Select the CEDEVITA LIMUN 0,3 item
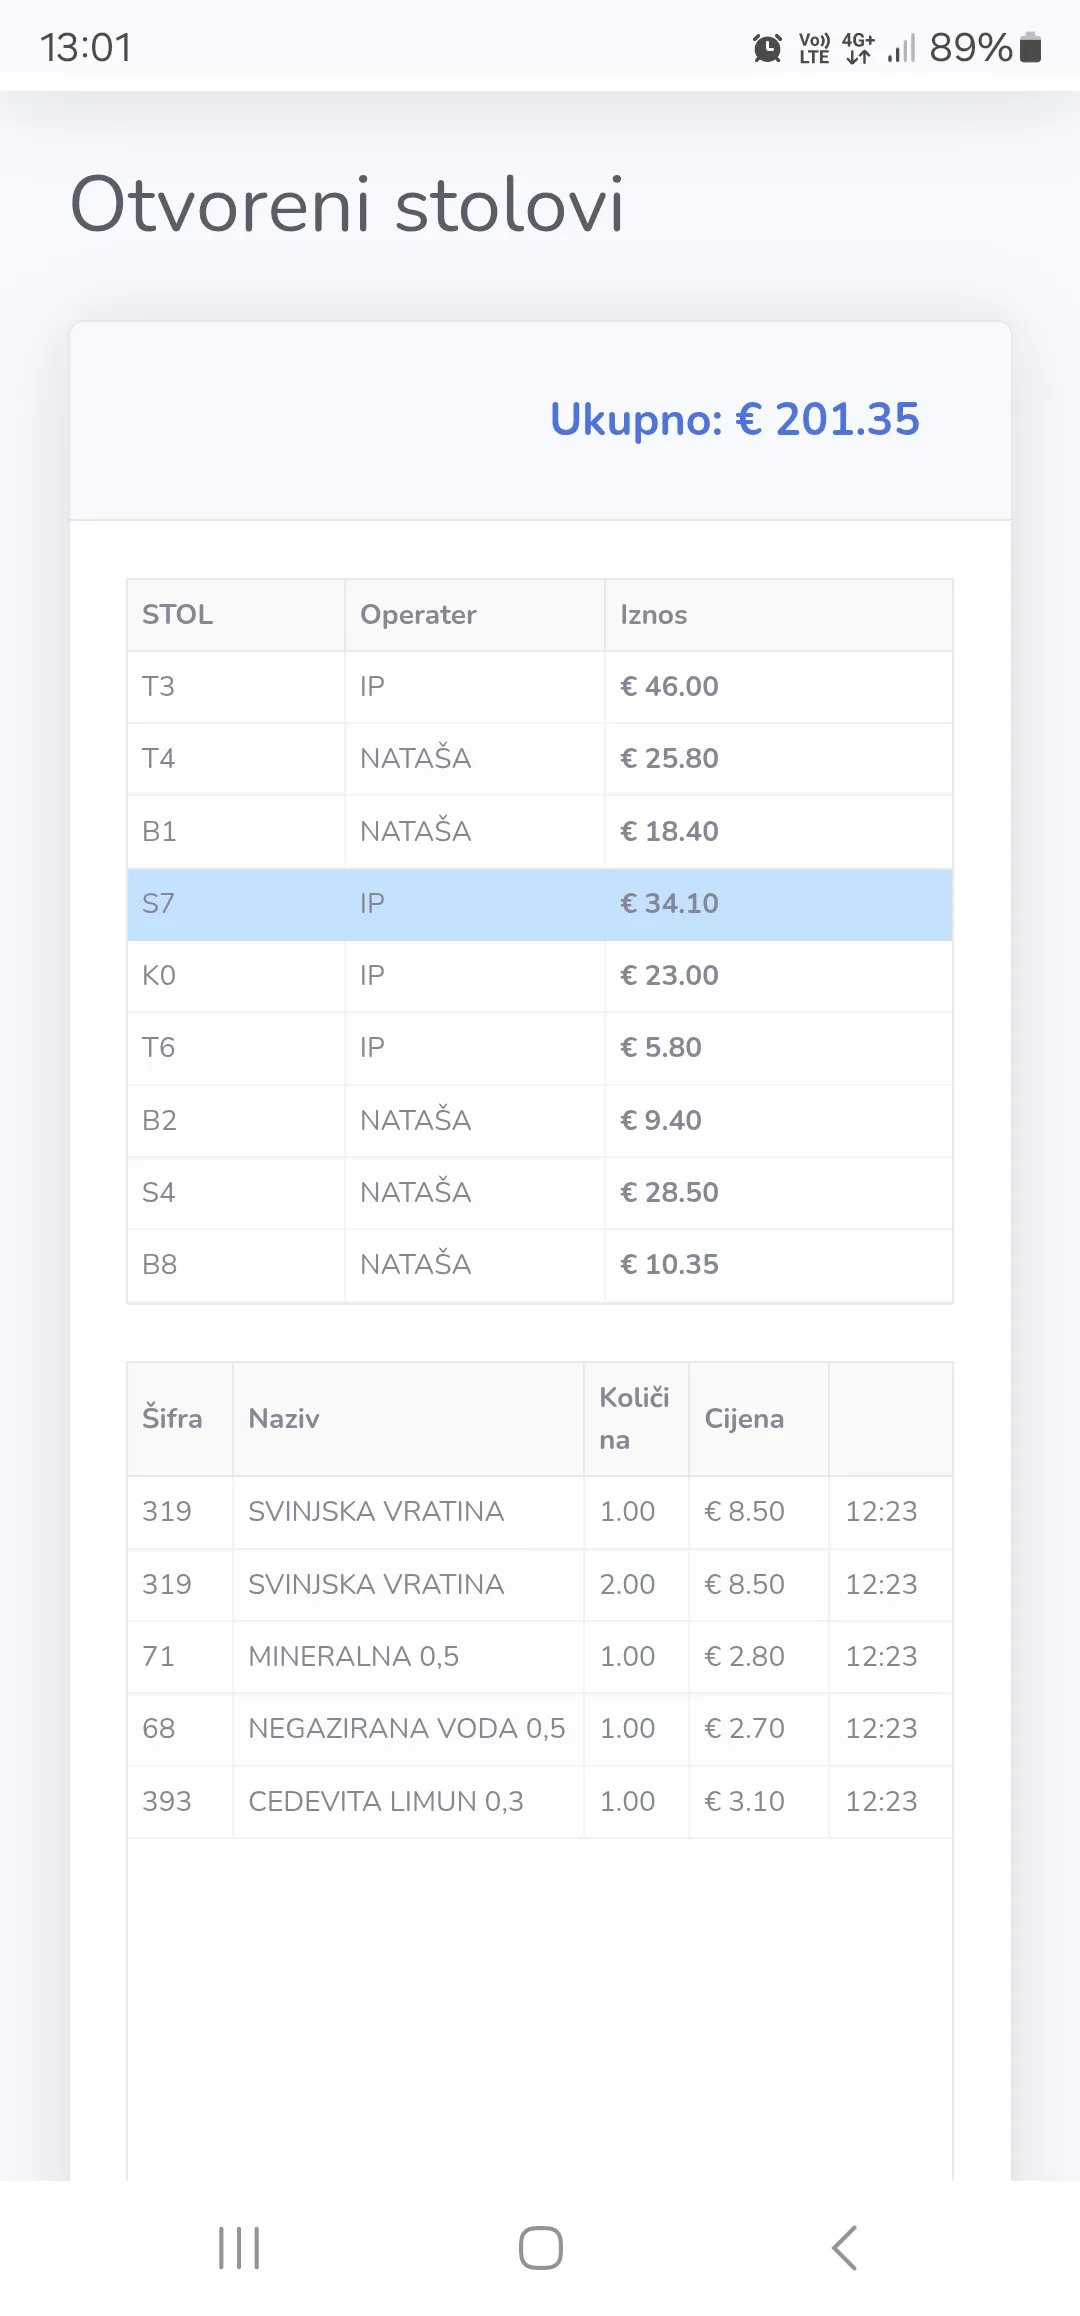The image size is (1080, 2316). tap(386, 1801)
